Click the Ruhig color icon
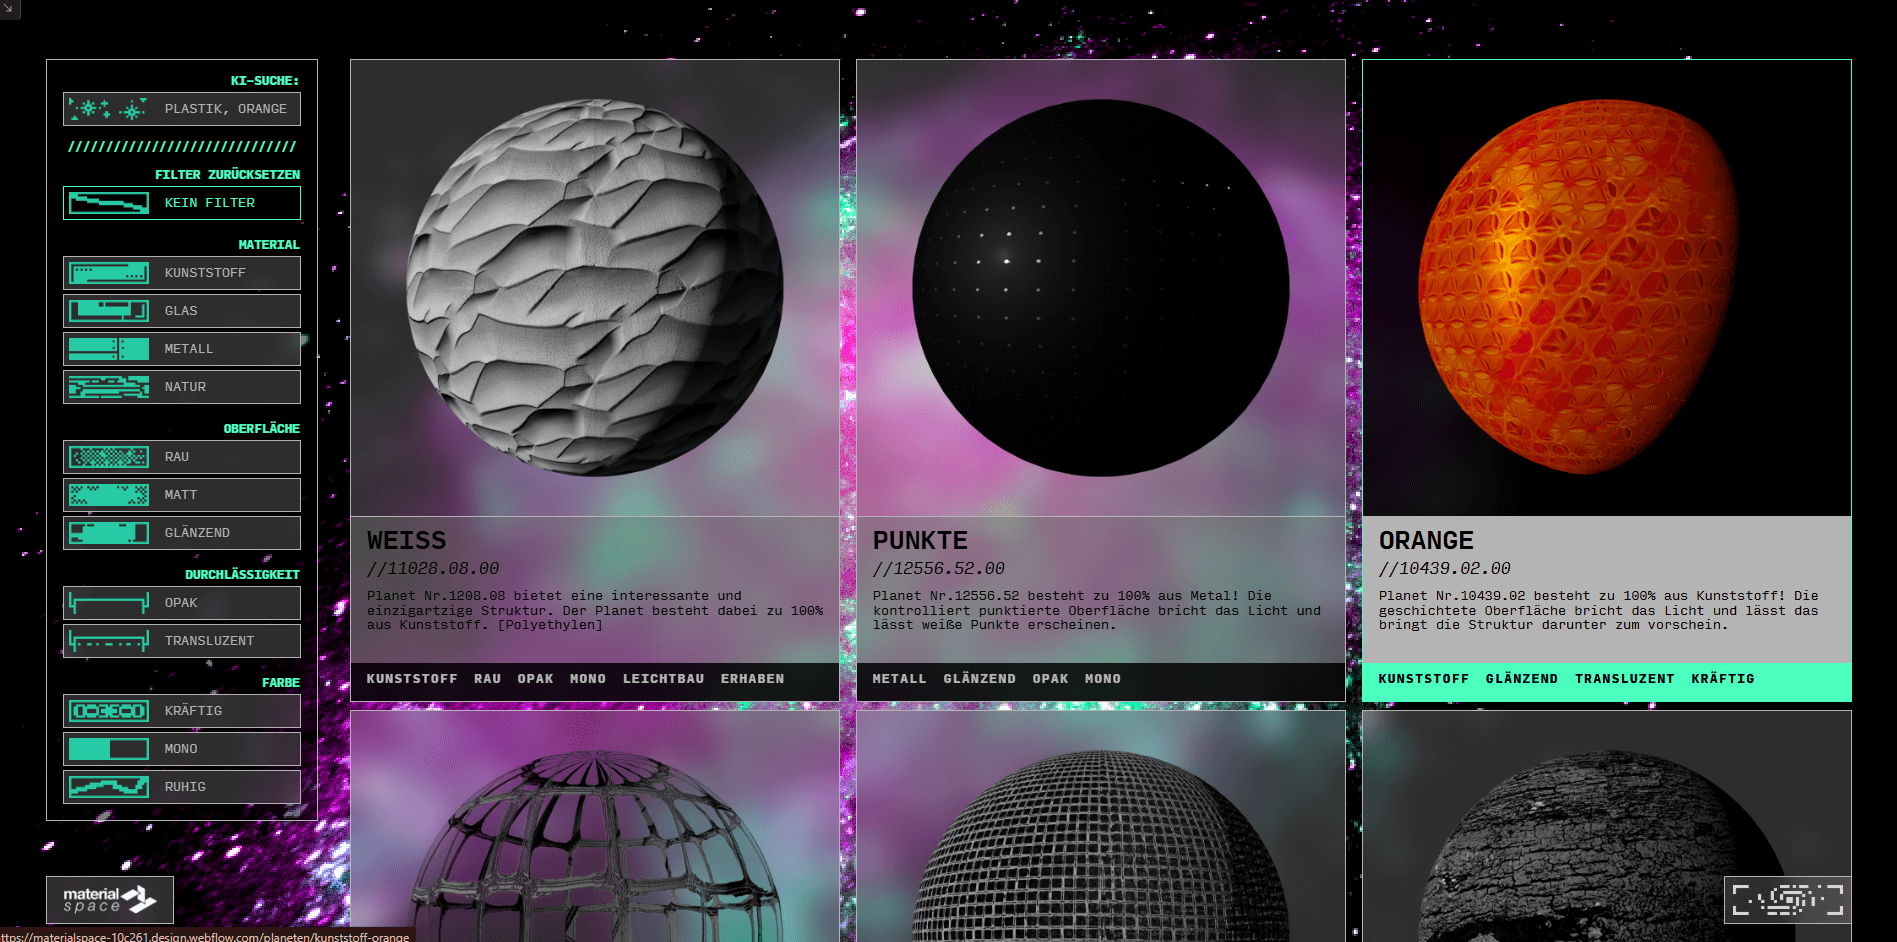1897x942 pixels. [x=108, y=787]
